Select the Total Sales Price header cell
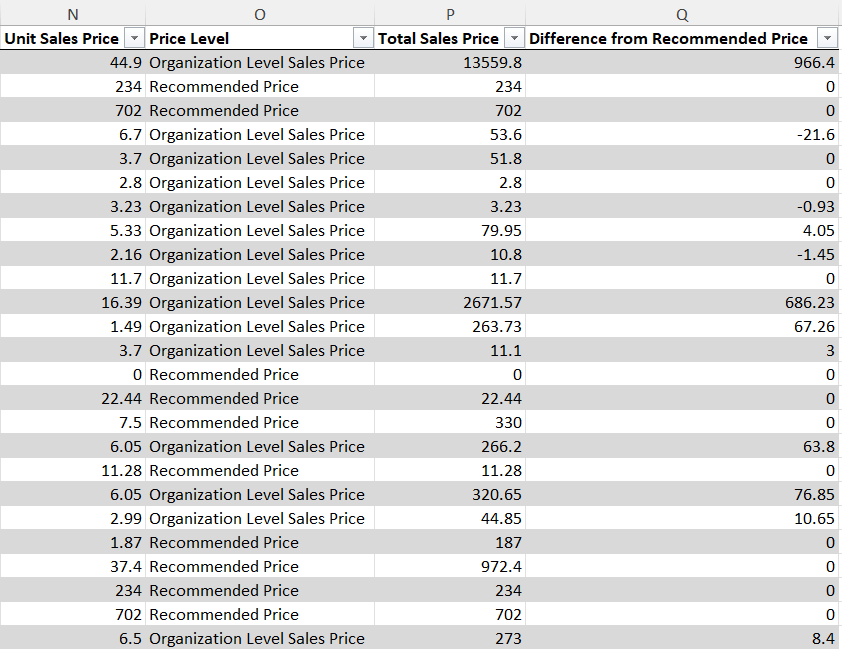Image resolution: width=842 pixels, height=649 pixels. (x=450, y=39)
